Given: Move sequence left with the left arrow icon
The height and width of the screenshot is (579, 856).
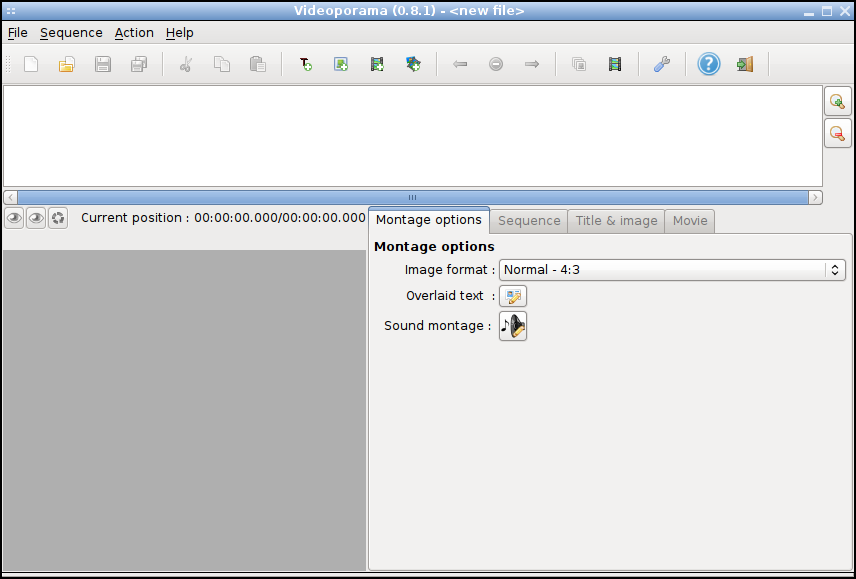Looking at the screenshot, I should 460,64.
